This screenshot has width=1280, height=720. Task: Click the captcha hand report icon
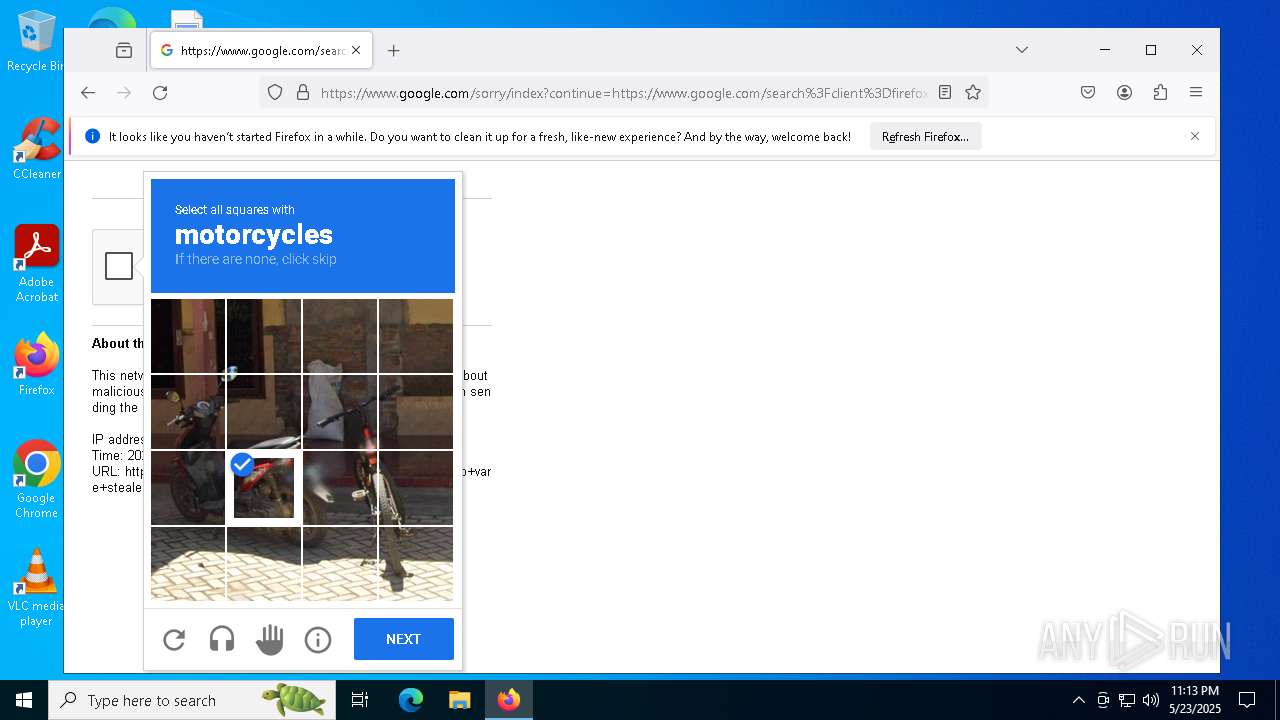click(x=270, y=639)
